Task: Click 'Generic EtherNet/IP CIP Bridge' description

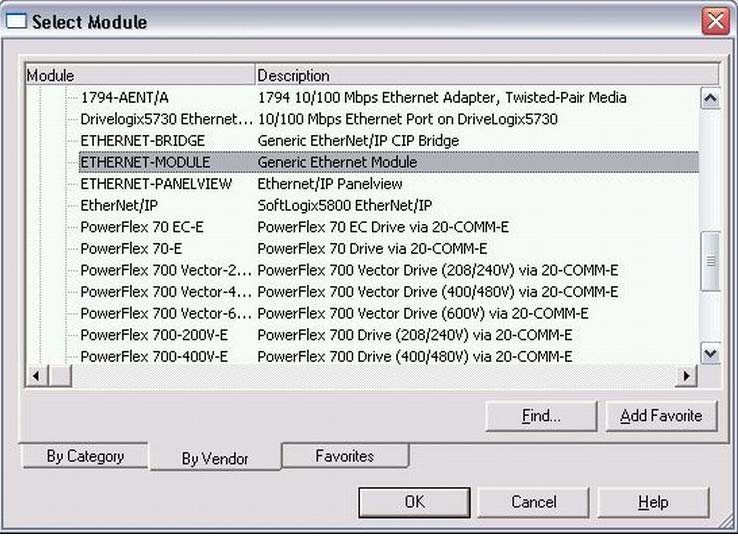Action: (x=358, y=141)
